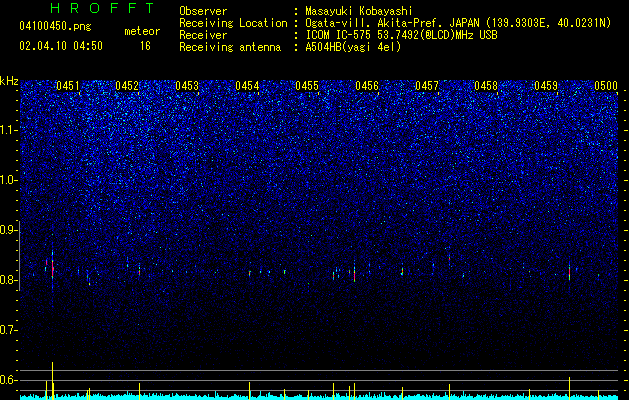Click the red meteor echo just after 0459

[569, 272]
